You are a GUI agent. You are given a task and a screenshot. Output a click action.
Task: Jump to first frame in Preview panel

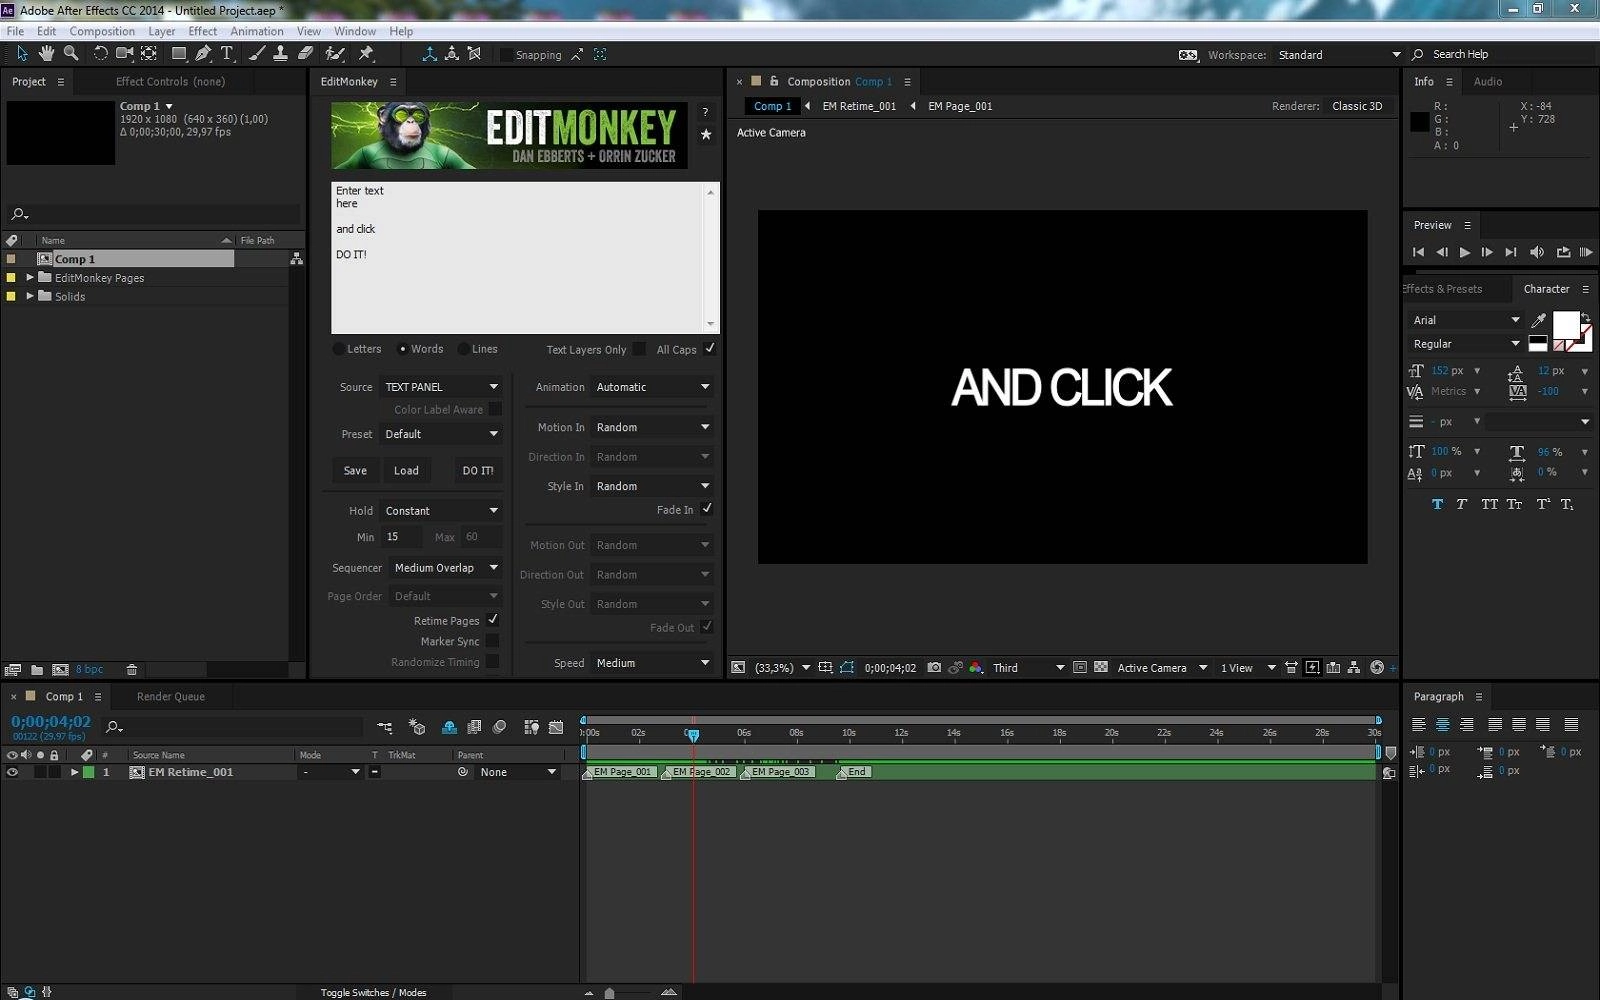(x=1417, y=252)
